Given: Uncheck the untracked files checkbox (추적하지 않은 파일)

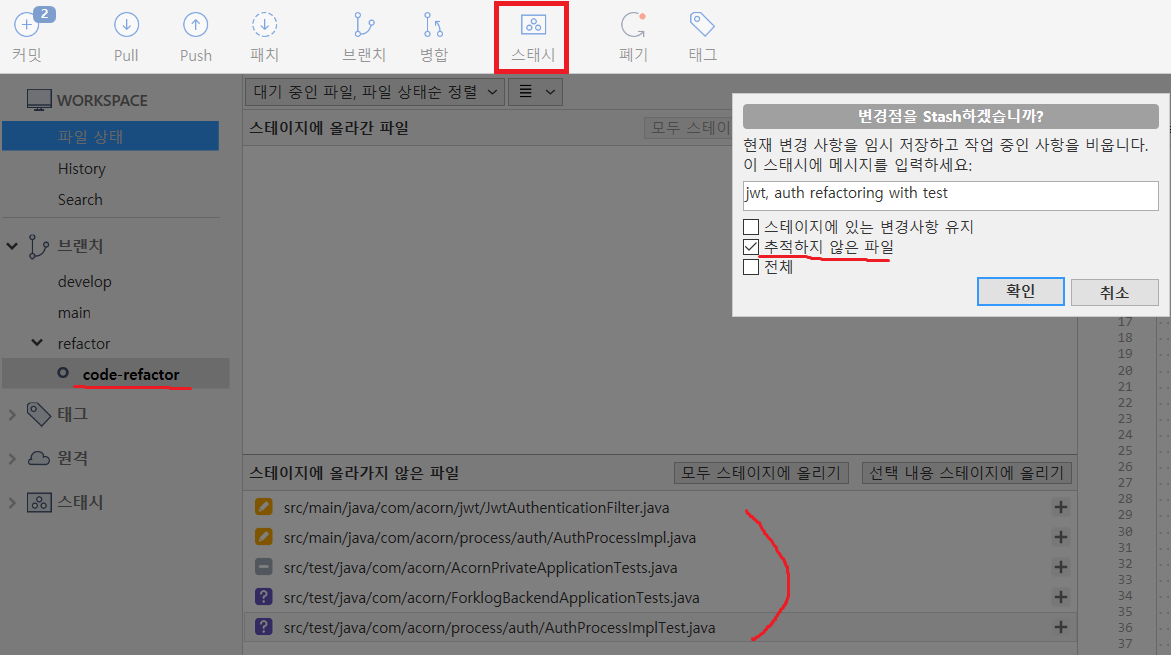Looking at the screenshot, I should click(751, 247).
